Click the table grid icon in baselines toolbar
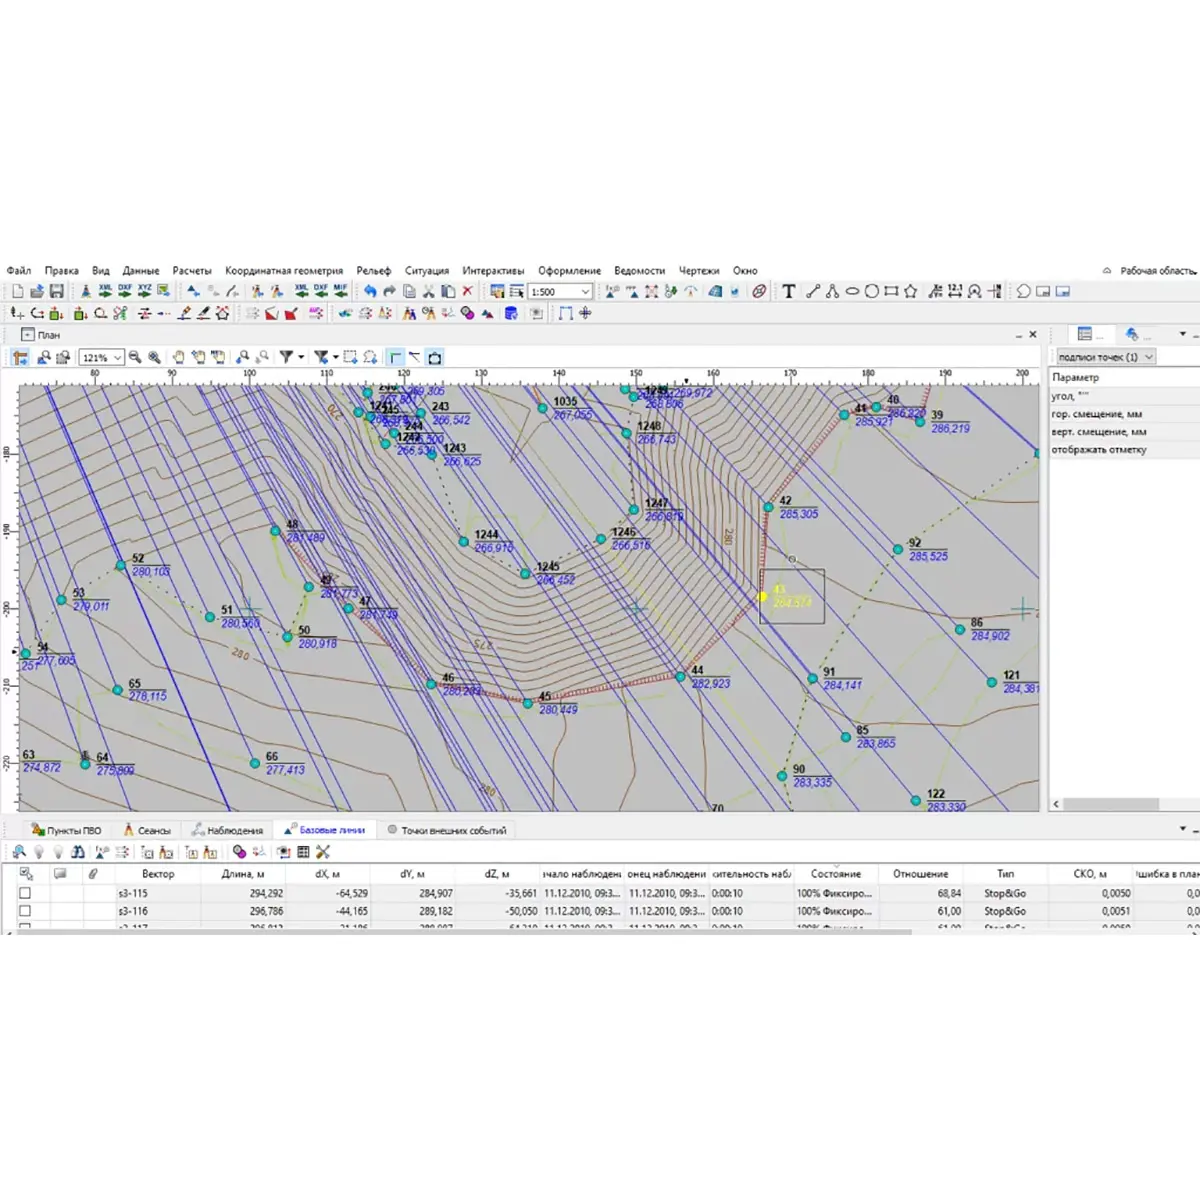The height and width of the screenshot is (1200, 1200). (303, 852)
